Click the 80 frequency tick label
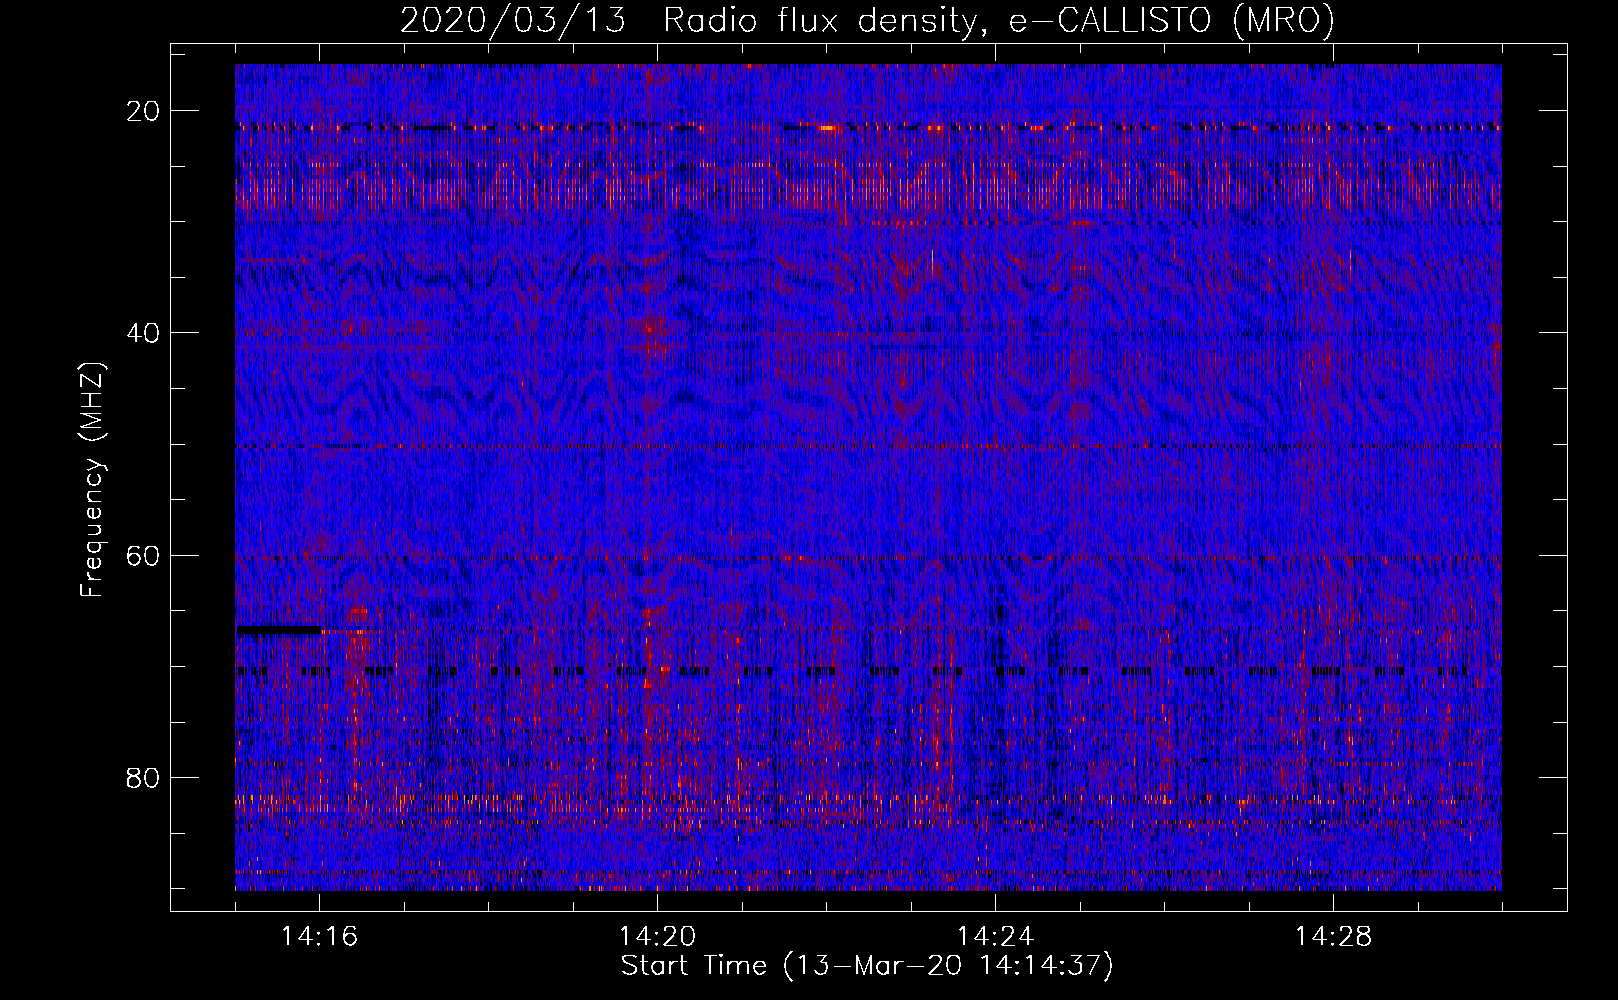The width and height of the screenshot is (1618, 1000). coord(144,777)
